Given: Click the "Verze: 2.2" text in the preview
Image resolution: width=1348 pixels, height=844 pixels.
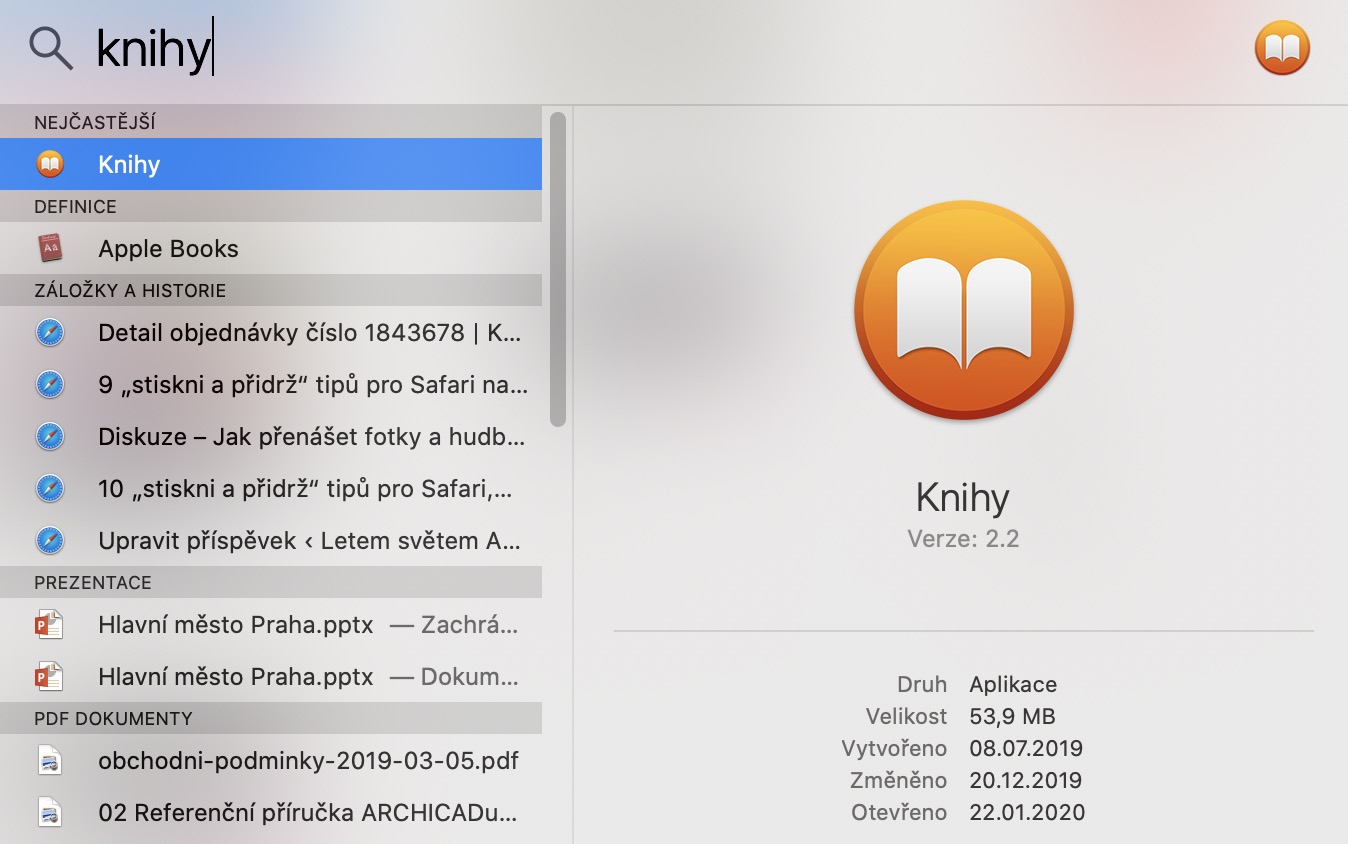Looking at the screenshot, I should tap(963, 539).
